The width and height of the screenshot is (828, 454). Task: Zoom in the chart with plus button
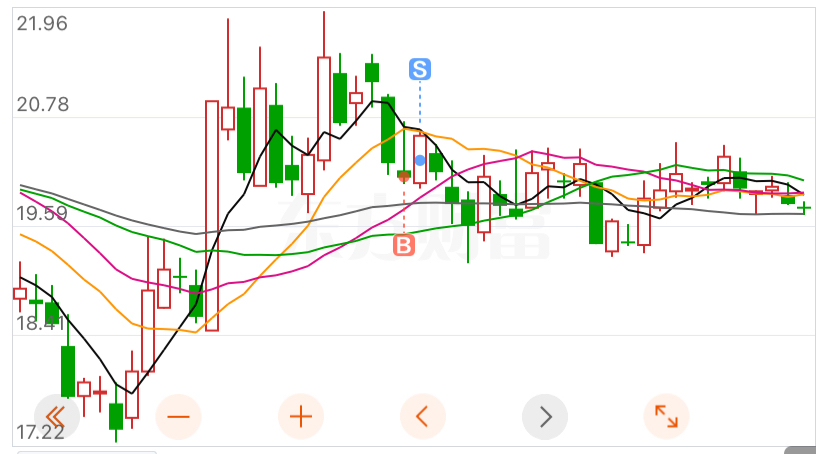(x=301, y=417)
